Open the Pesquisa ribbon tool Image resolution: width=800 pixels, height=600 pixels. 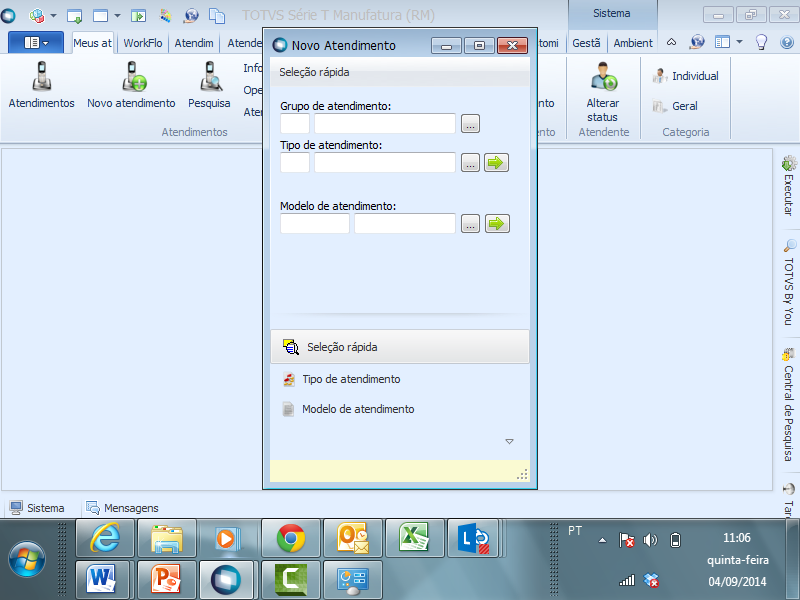pyautogui.click(x=209, y=85)
